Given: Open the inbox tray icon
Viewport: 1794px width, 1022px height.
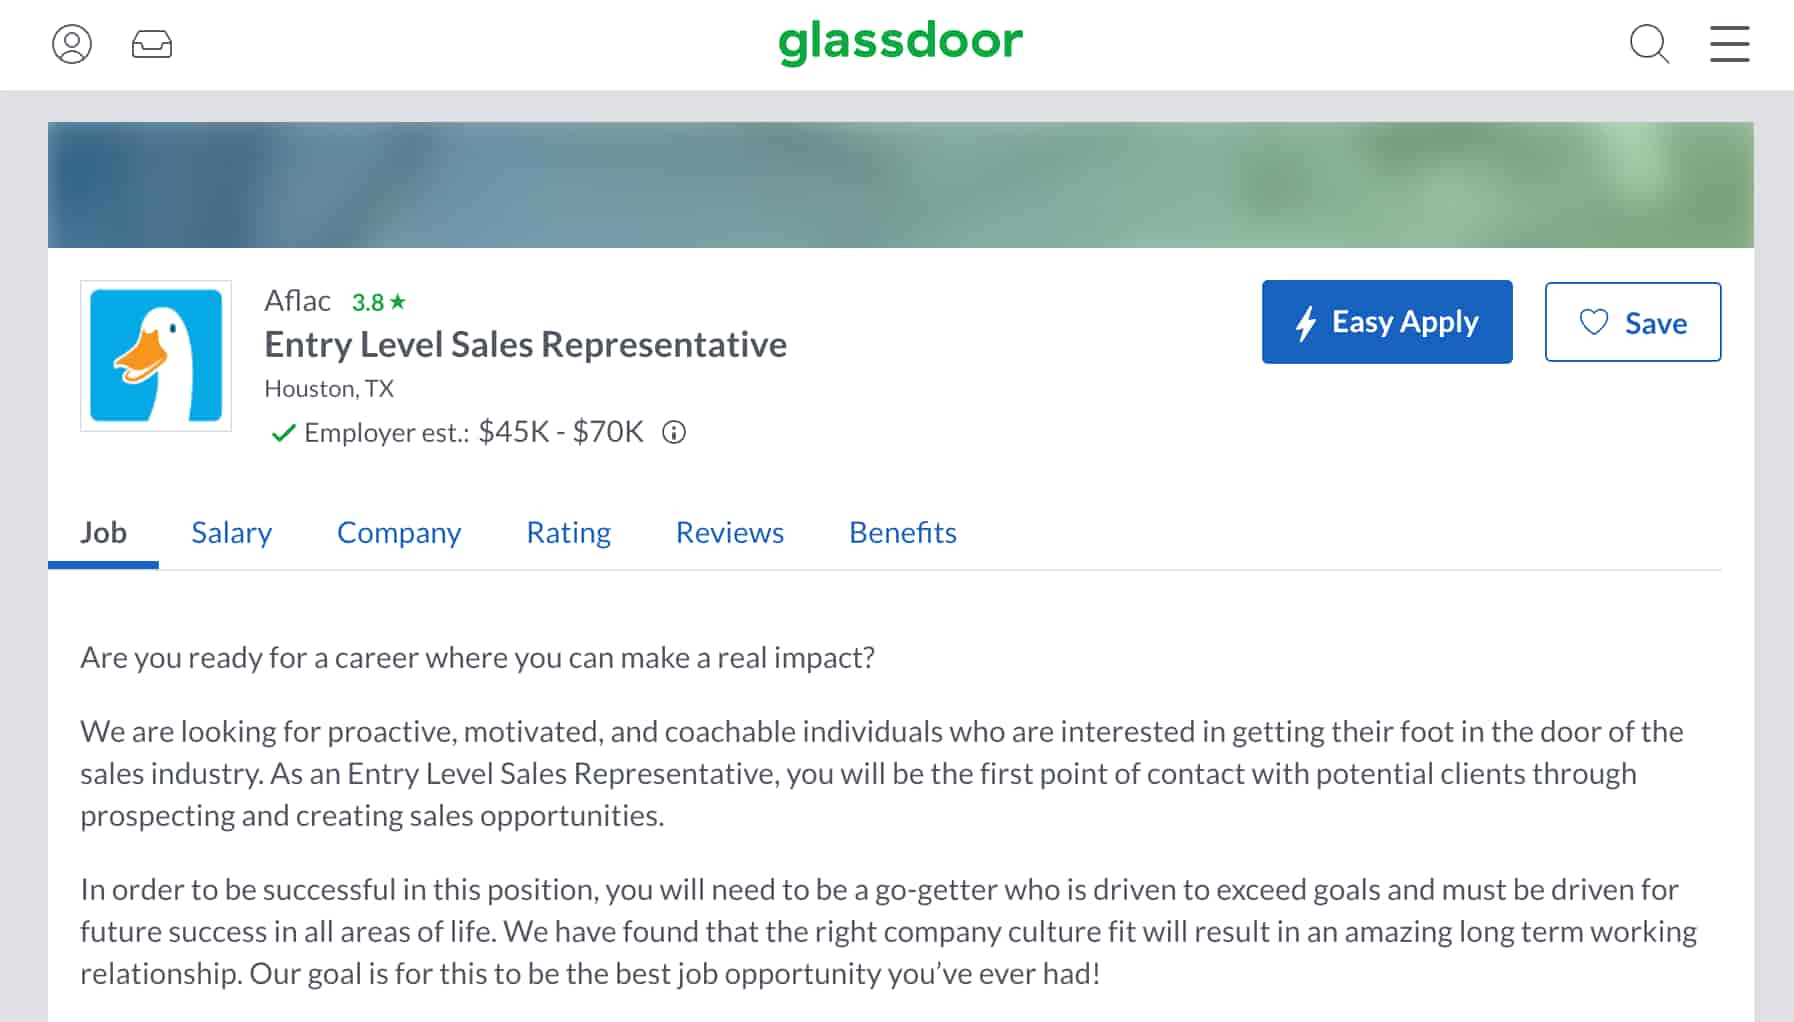Looking at the screenshot, I should coord(152,44).
